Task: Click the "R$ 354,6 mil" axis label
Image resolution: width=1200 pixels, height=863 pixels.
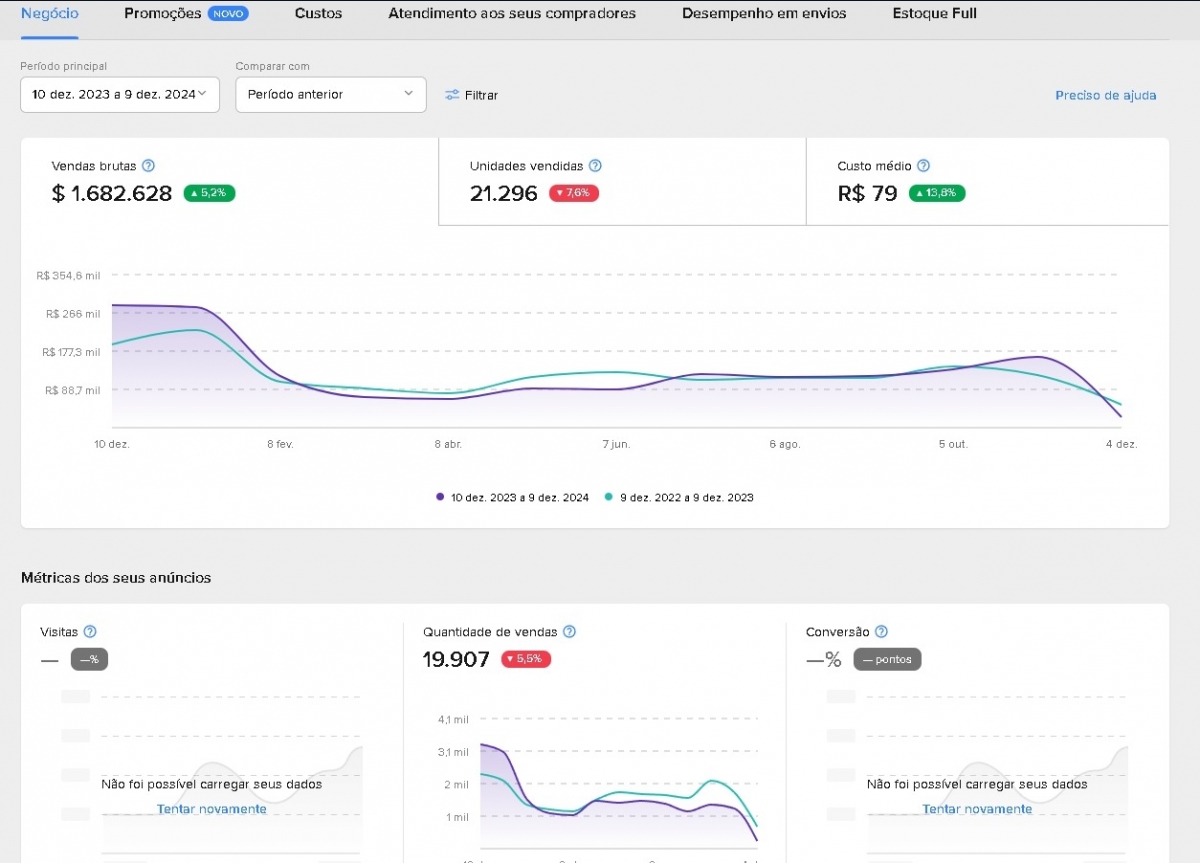Action: (68, 275)
